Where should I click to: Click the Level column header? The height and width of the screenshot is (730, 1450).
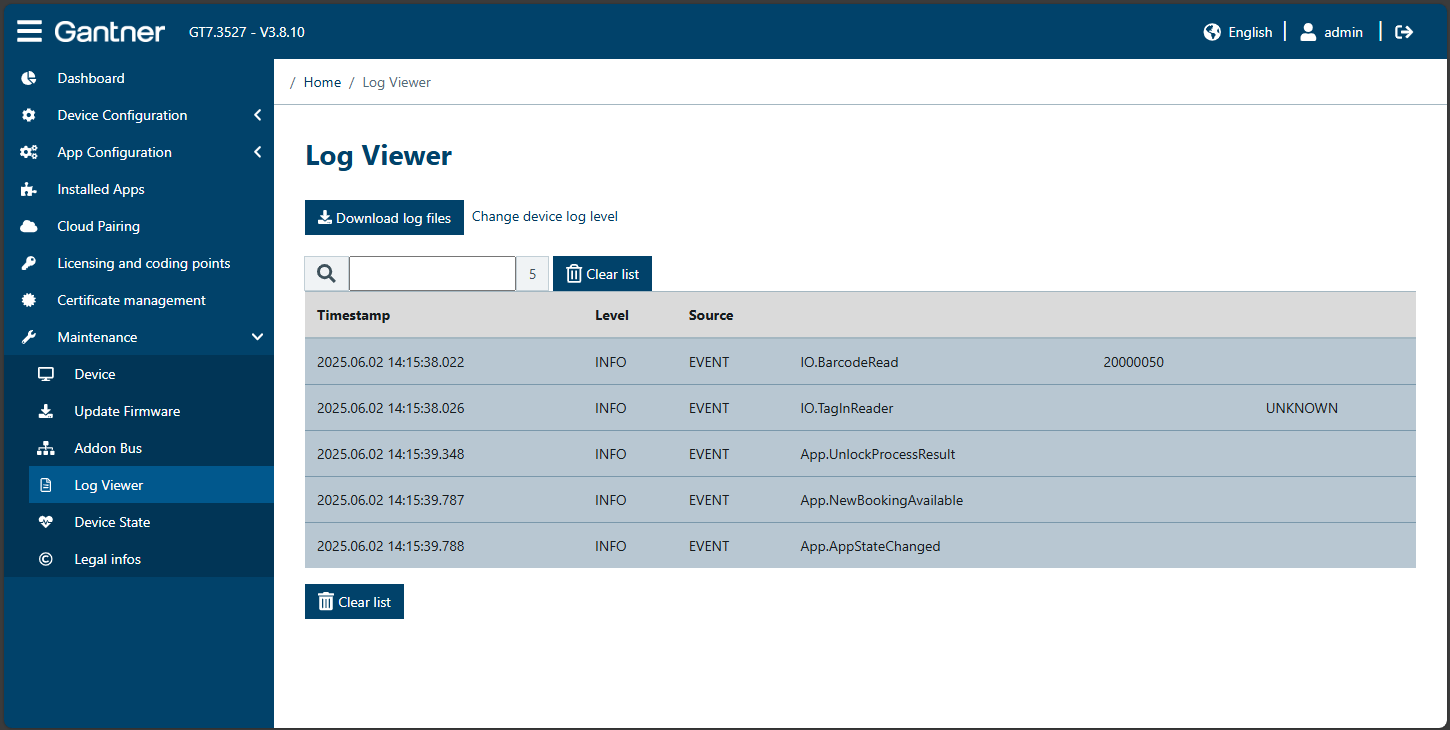[x=612, y=315]
